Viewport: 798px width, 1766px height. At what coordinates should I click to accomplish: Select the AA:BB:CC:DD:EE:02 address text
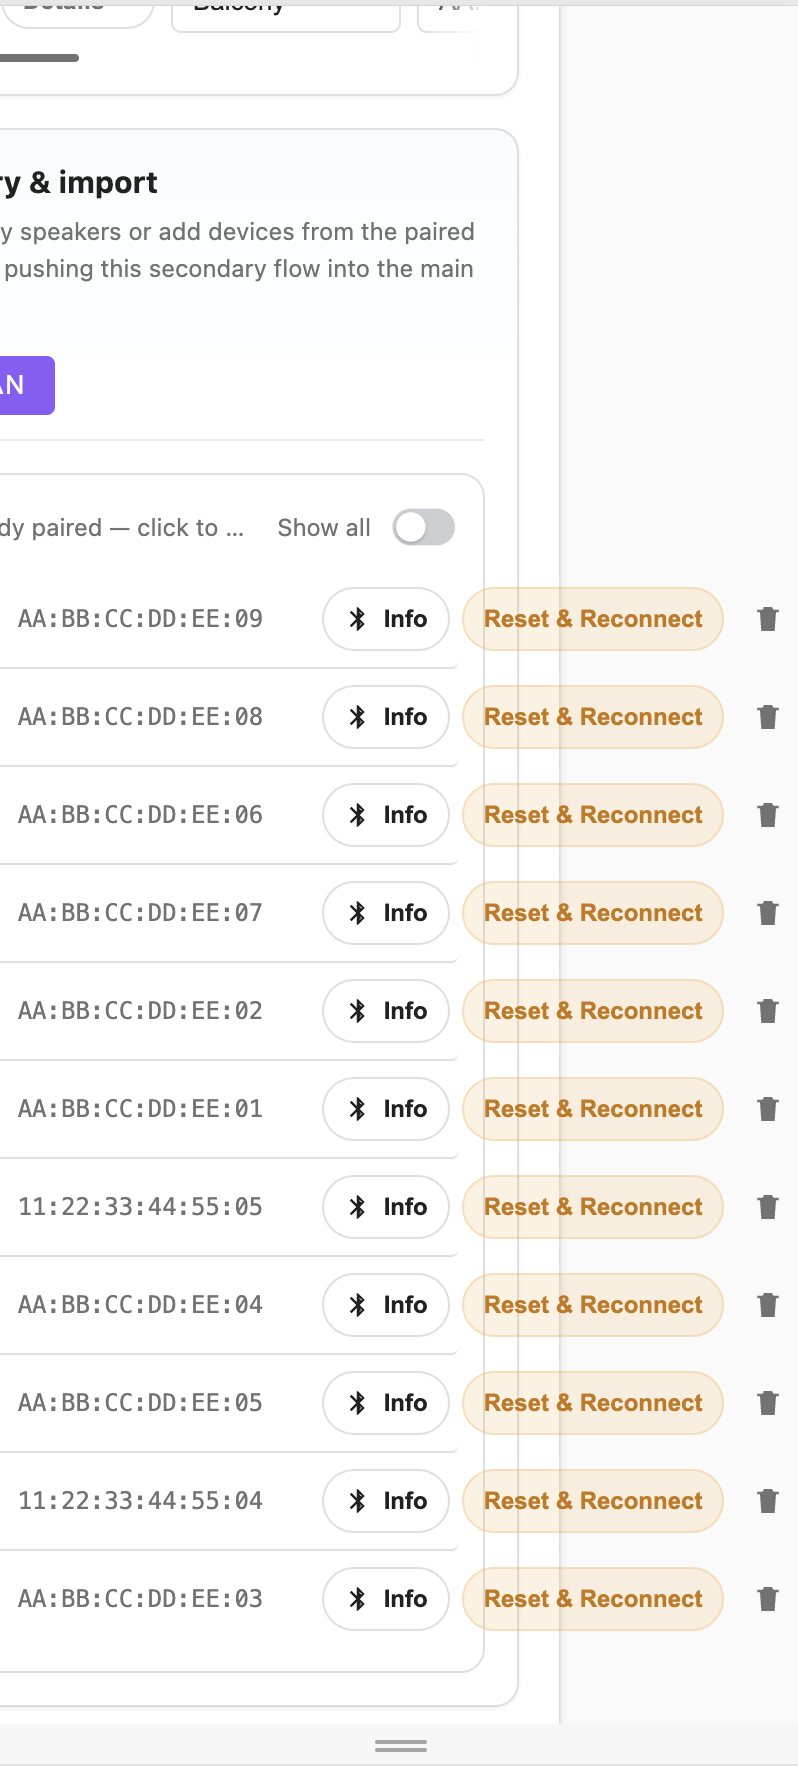[140, 1011]
